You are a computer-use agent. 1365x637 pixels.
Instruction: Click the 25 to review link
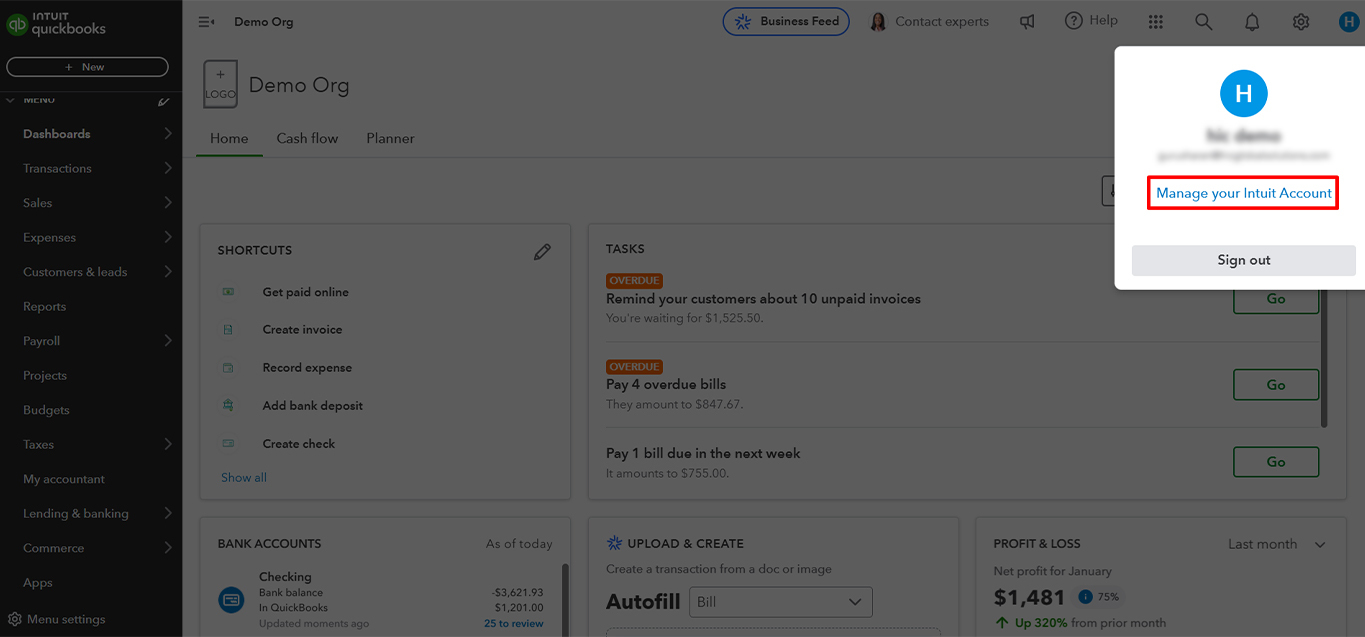click(513, 623)
